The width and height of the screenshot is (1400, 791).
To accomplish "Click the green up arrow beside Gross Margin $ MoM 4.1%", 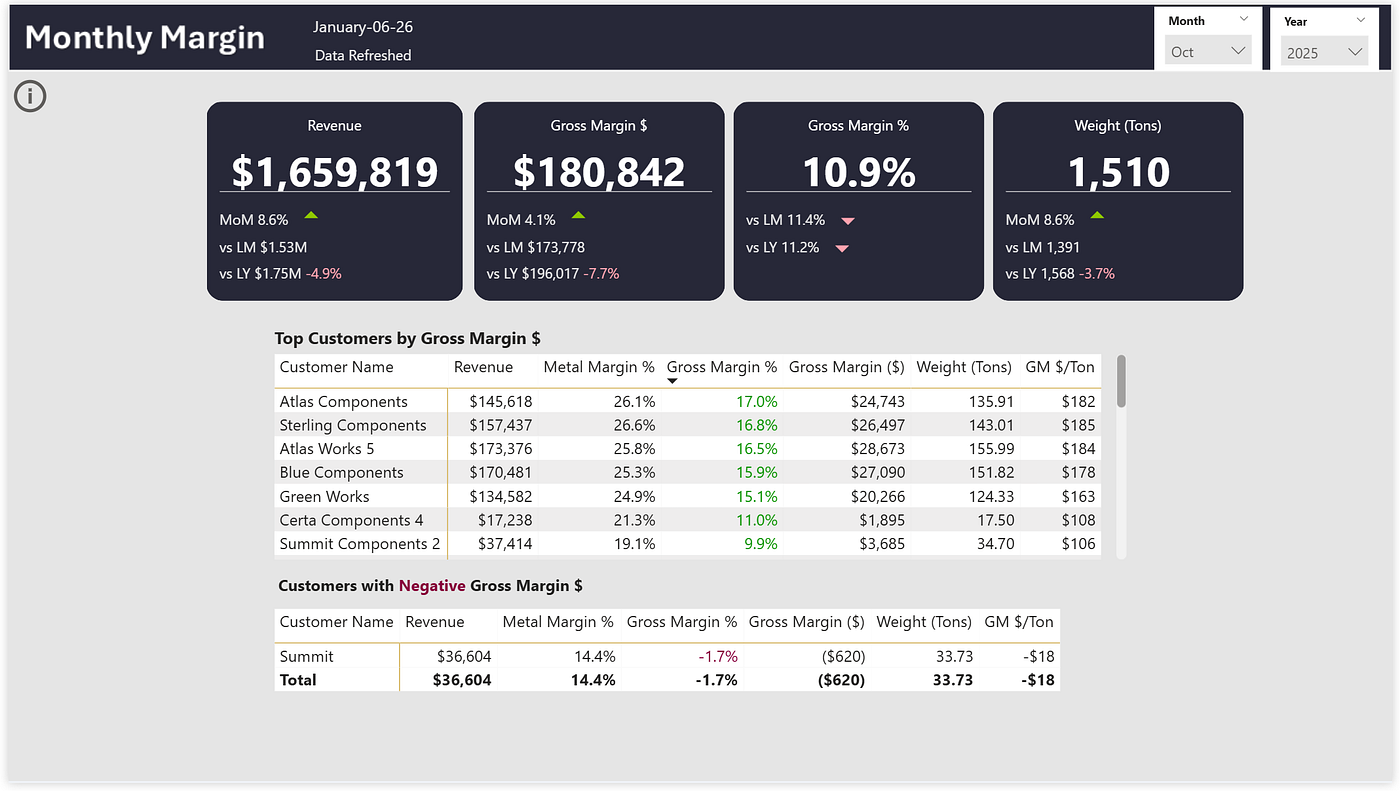I will click(578, 215).
